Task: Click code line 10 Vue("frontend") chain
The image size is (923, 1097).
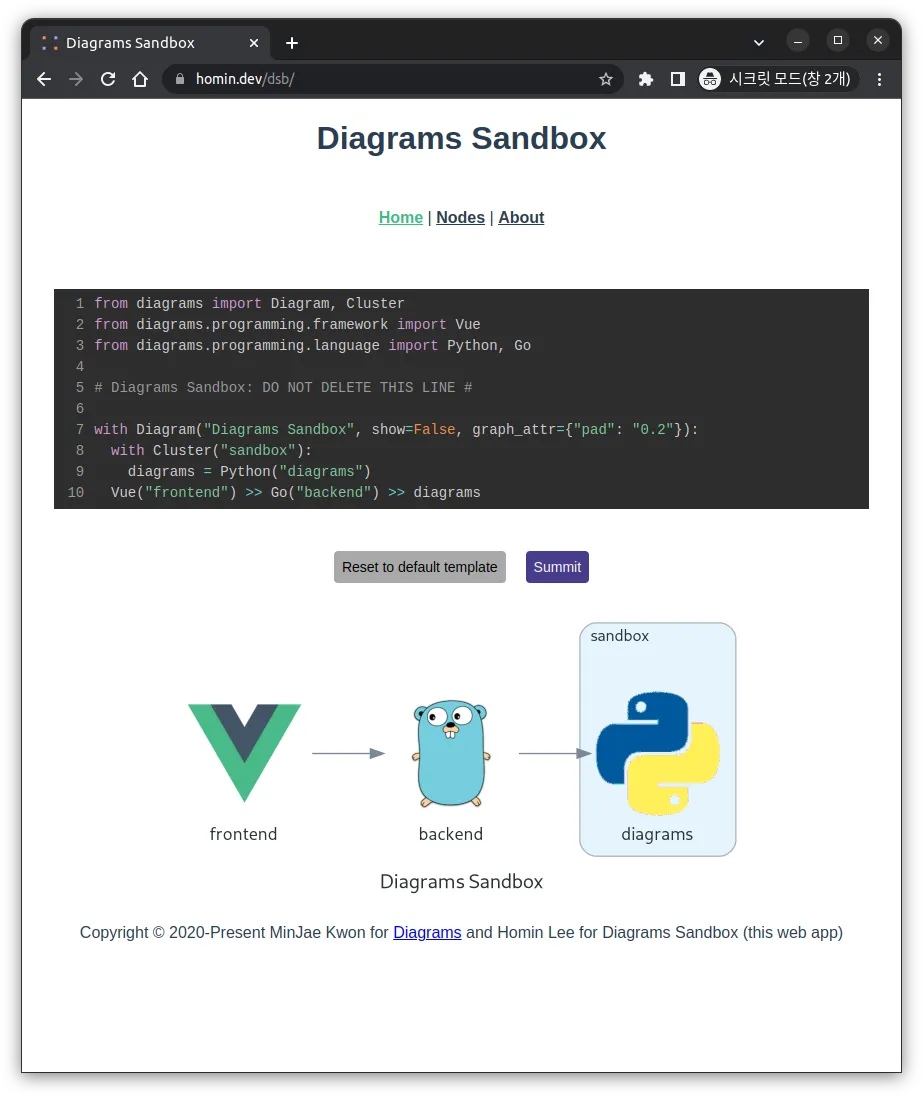Action: (295, 493)
